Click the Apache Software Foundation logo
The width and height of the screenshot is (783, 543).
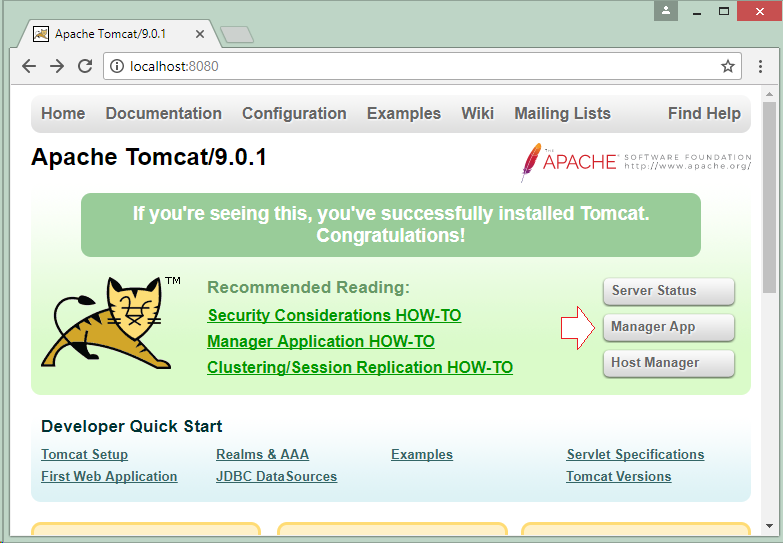pyautogui.click(x=635, y=162)
